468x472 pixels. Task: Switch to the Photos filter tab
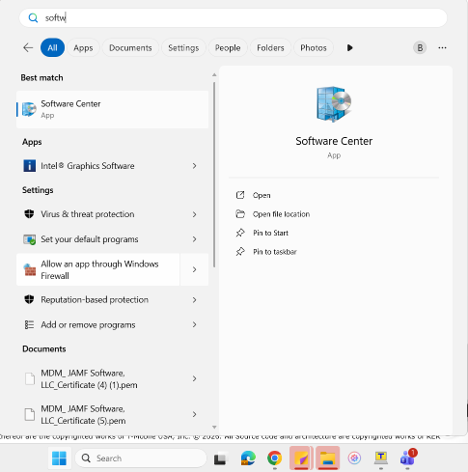(313, 48)
